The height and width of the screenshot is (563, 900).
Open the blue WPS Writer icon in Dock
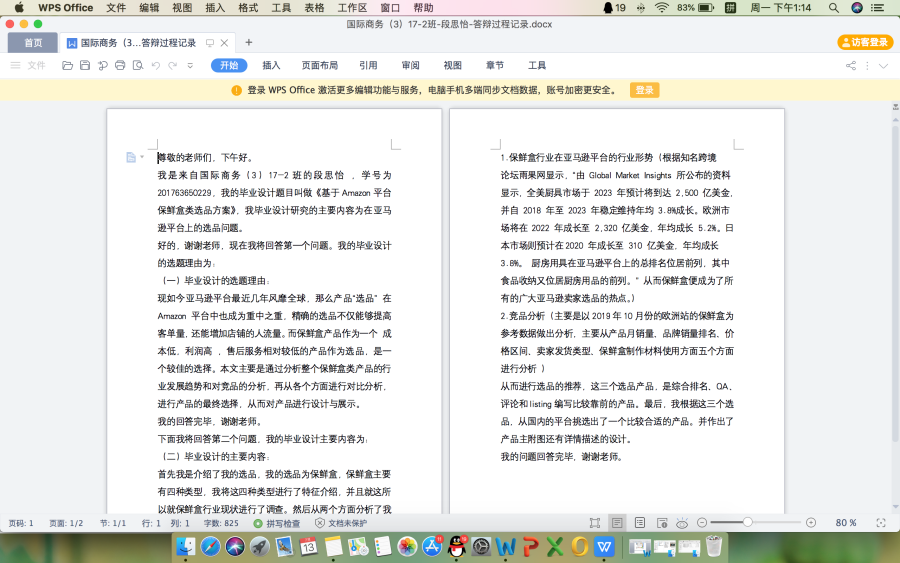point(604,546)
